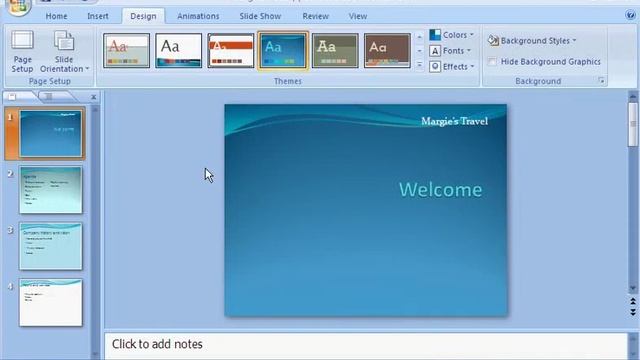Go to previous slide double-arrow button
This screenshot has height=360, width=640.
(633, 302)
